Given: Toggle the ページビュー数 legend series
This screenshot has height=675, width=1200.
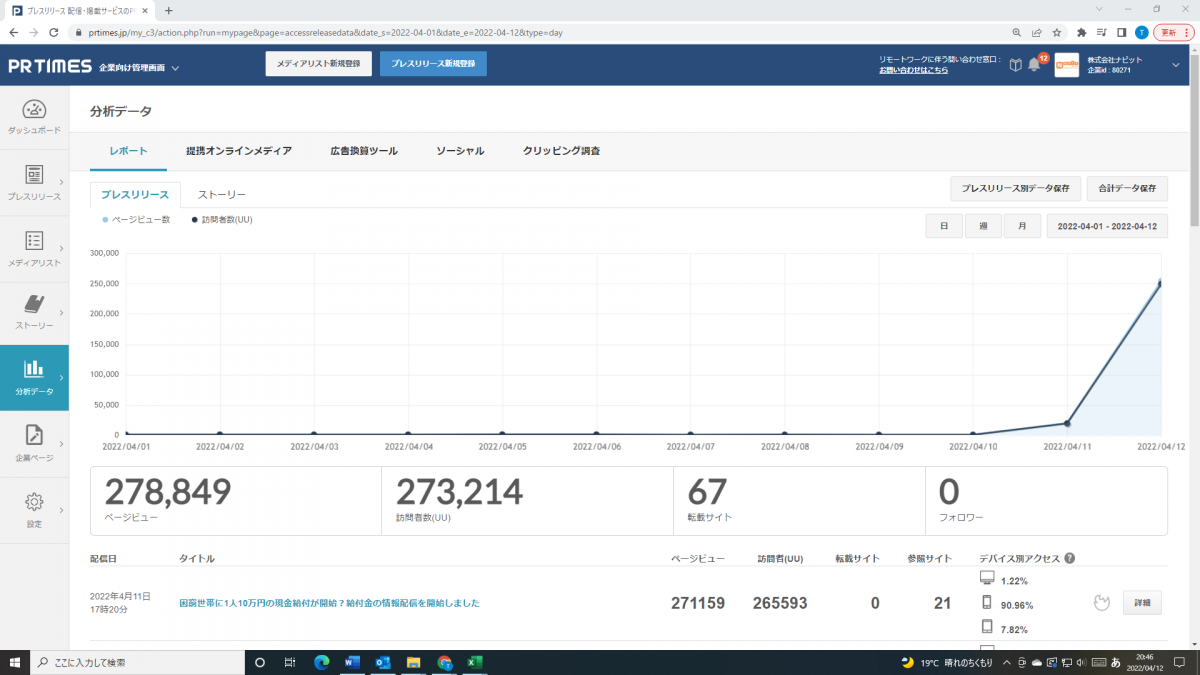Looking at the screenshot, I should (135, 219).
